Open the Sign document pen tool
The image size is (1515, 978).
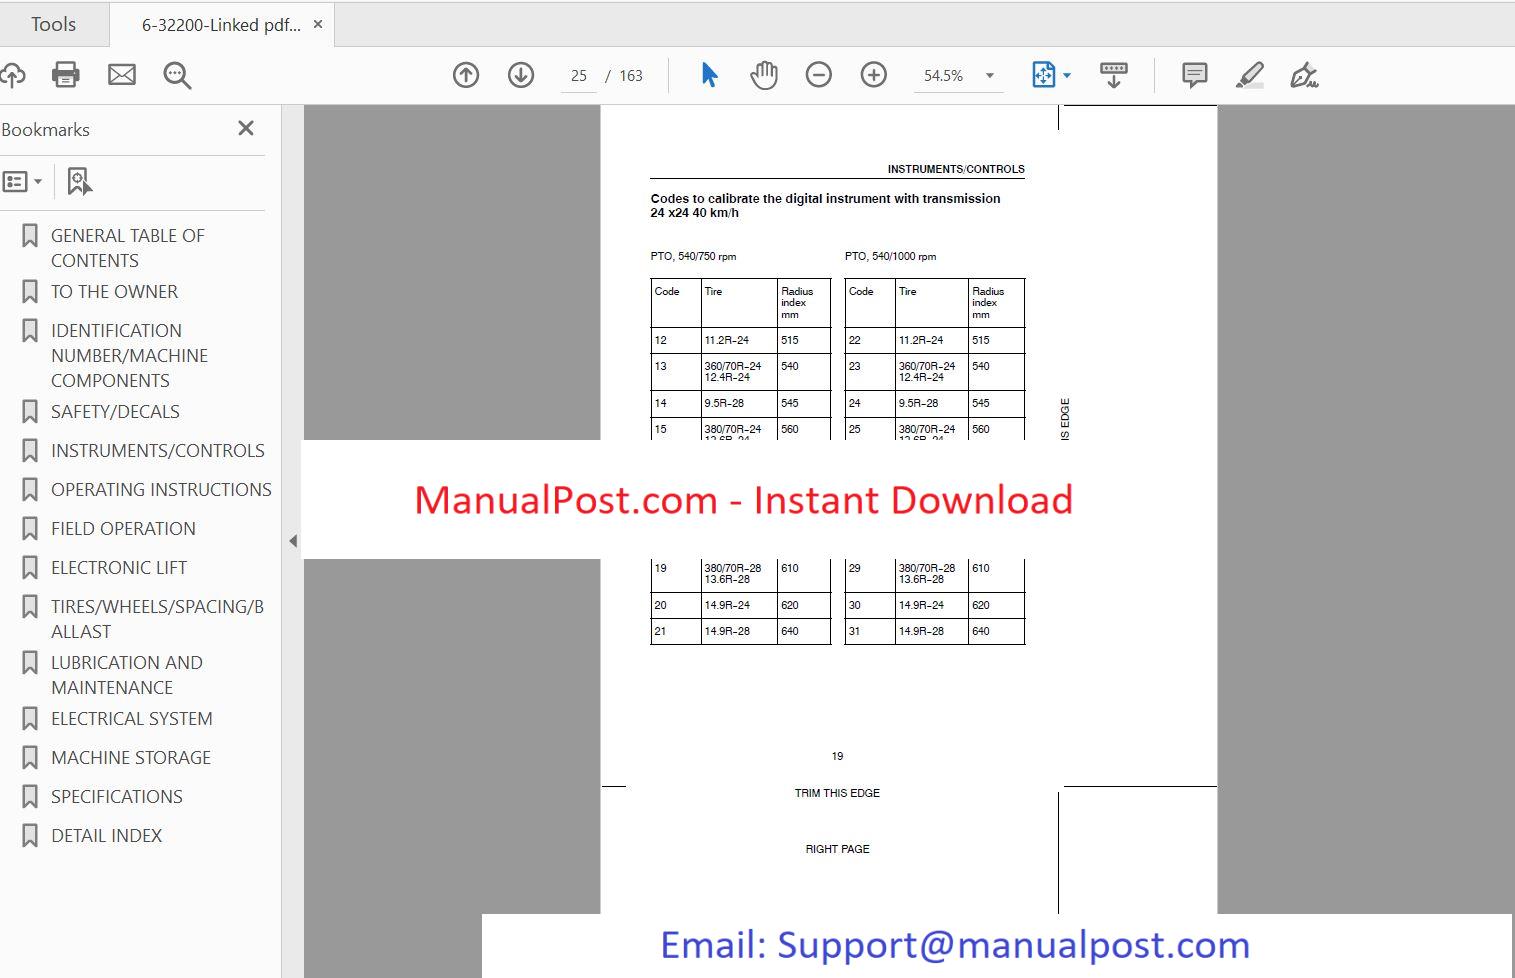point(1304,75)
